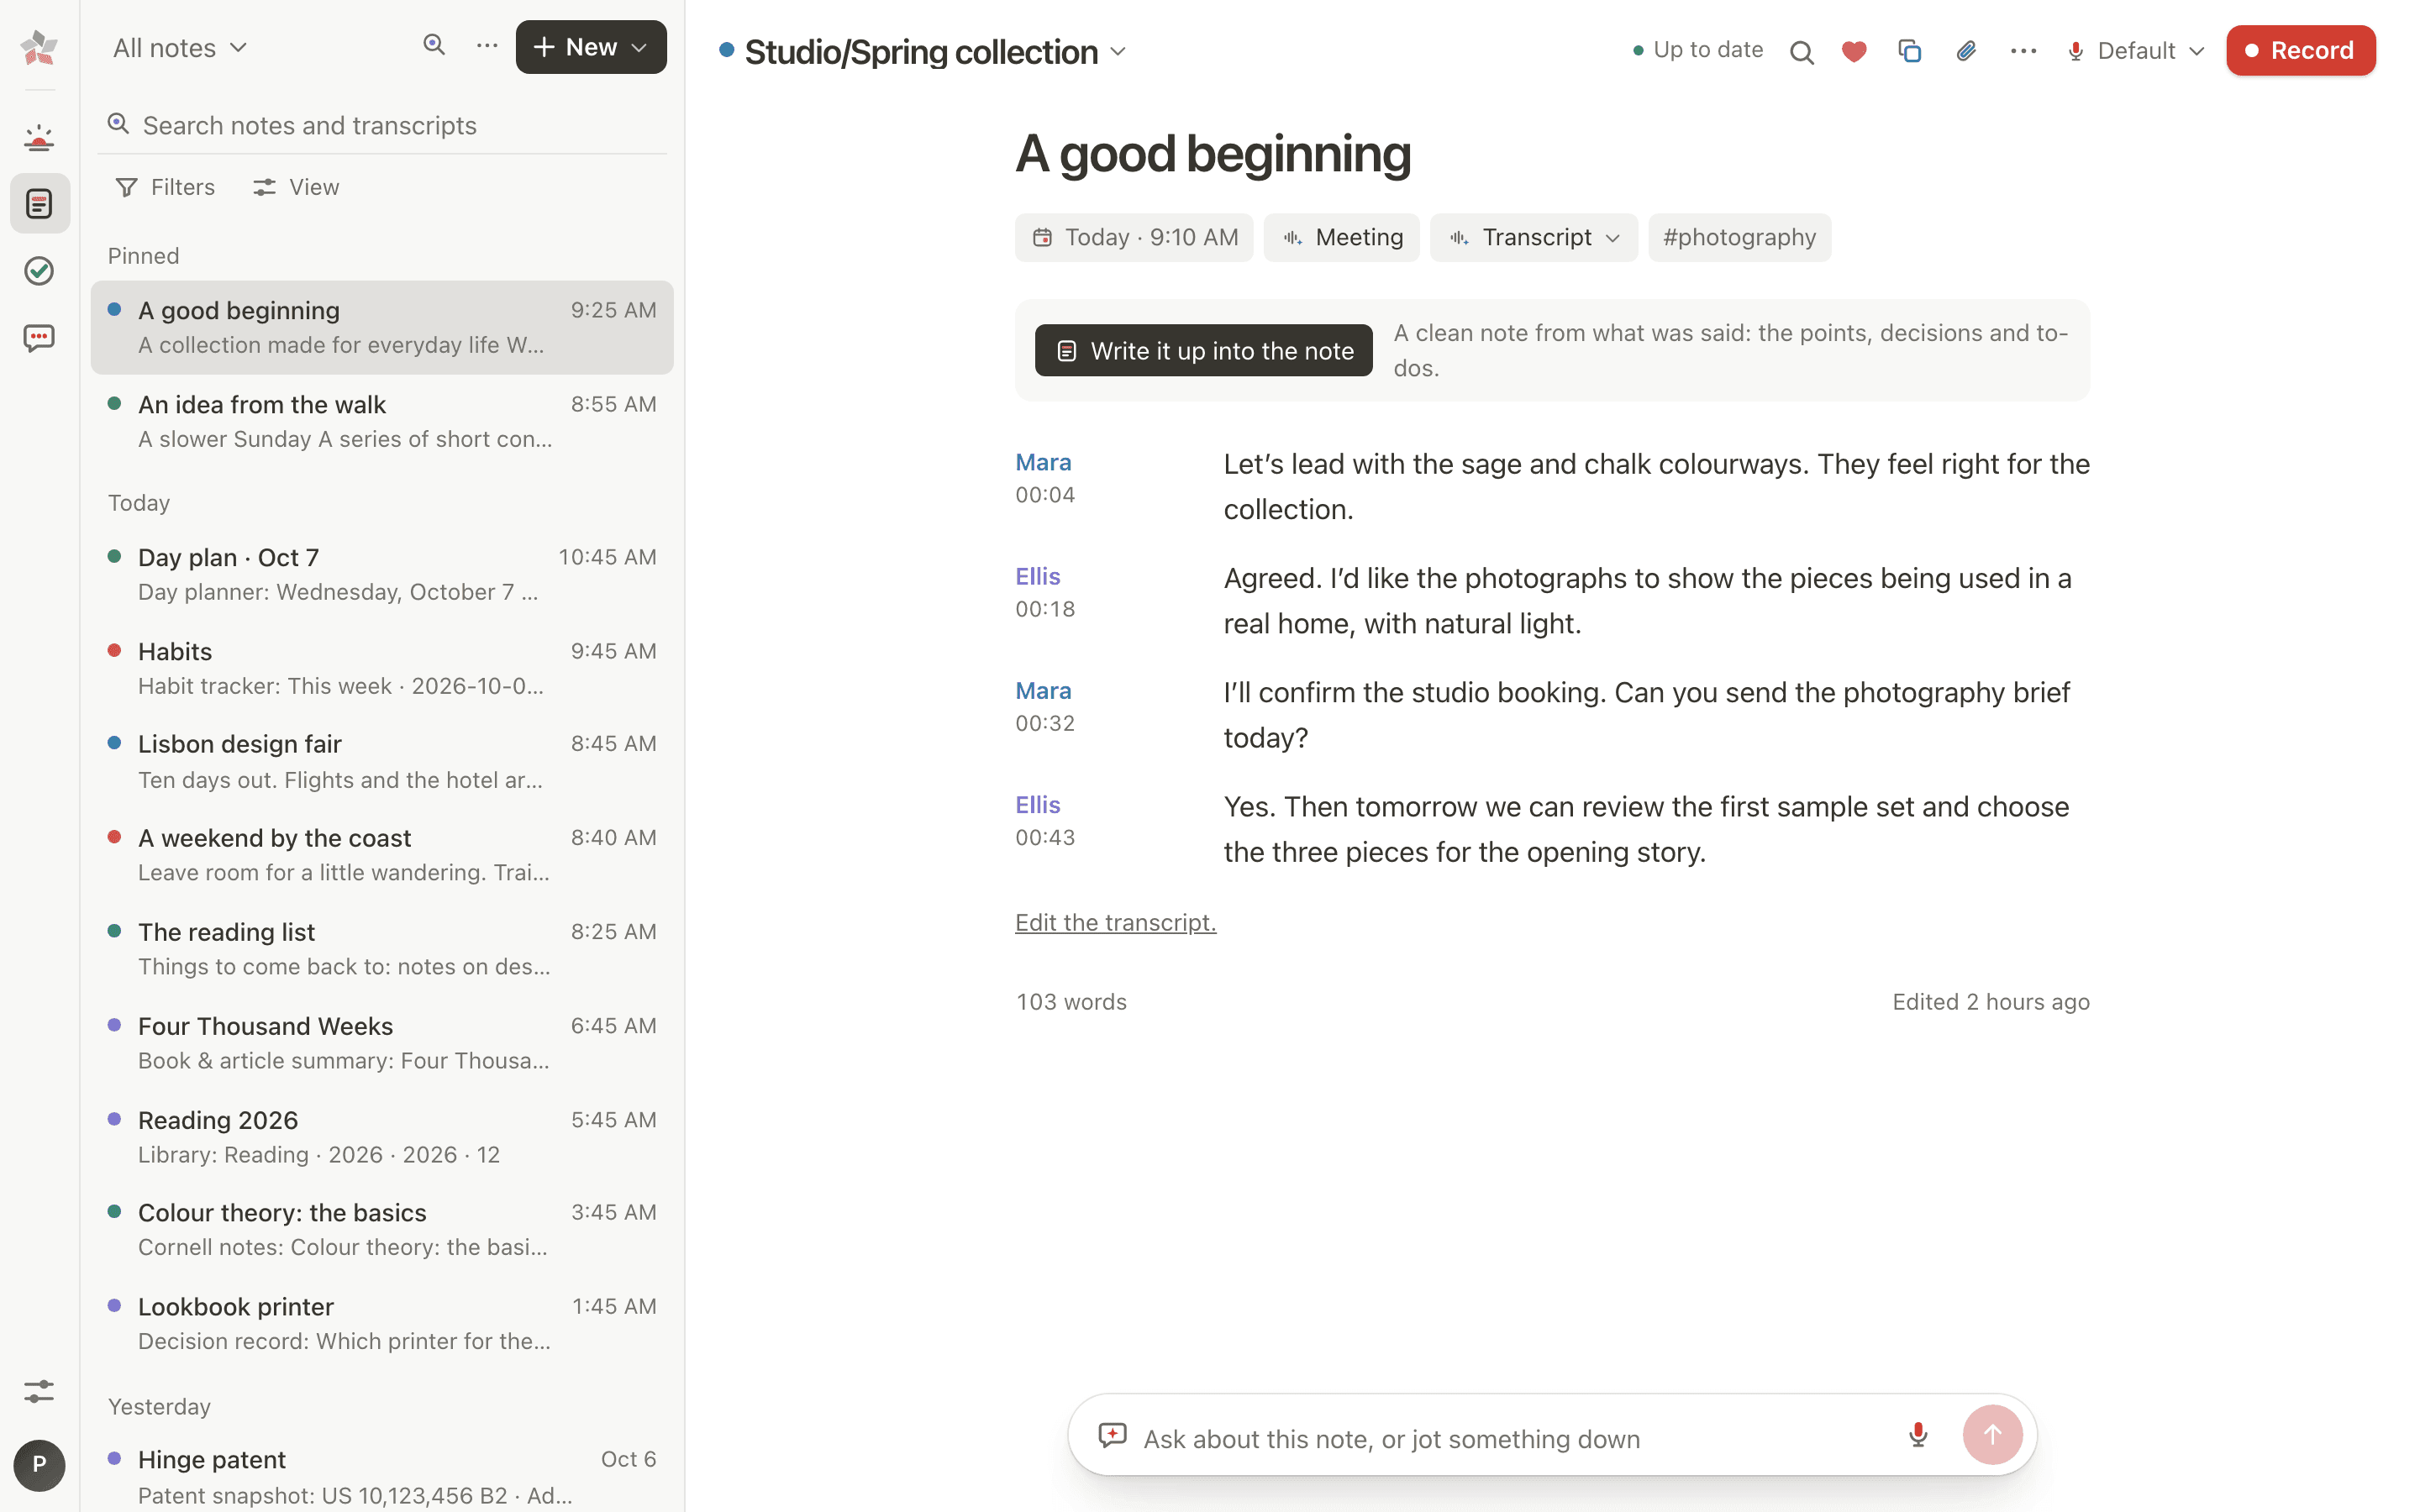Image resolution: width=2420 pixels, height=1512 pixels.
Task: Search within the note using the magnifier icon
Action: pyautogui.click(x=1801, y=51)
